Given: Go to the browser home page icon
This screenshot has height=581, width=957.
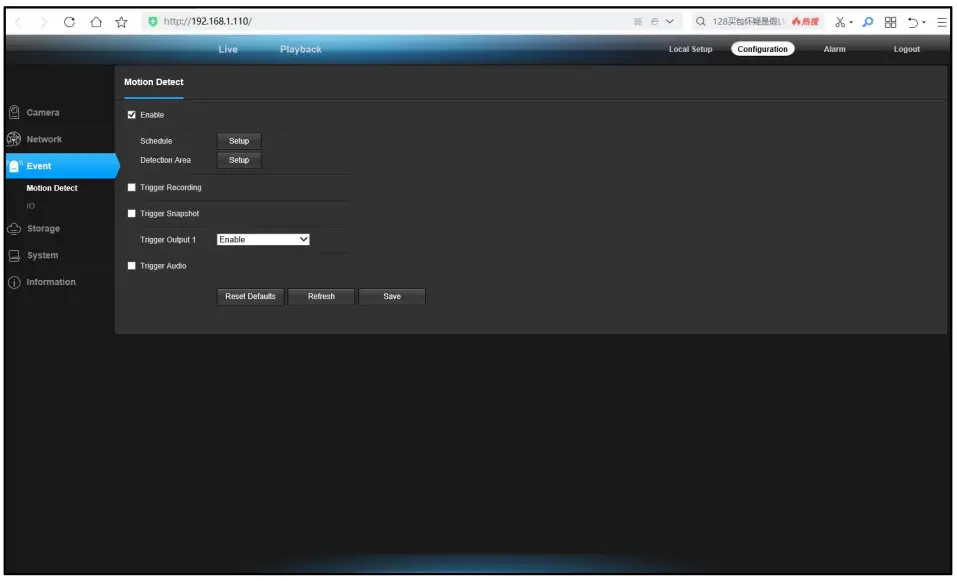Looking at the screenshot, I should (96, 22).
